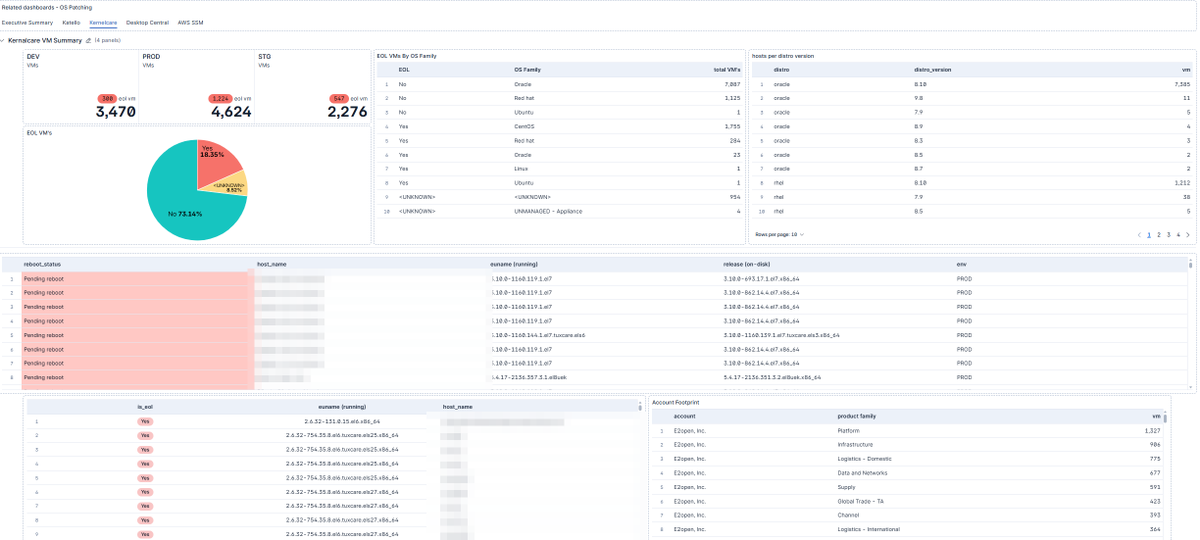Viewport: 1200px width, 540px height.
Task: Click the Yes badge in is_eol row 1
Action: [x=145, y=422]
